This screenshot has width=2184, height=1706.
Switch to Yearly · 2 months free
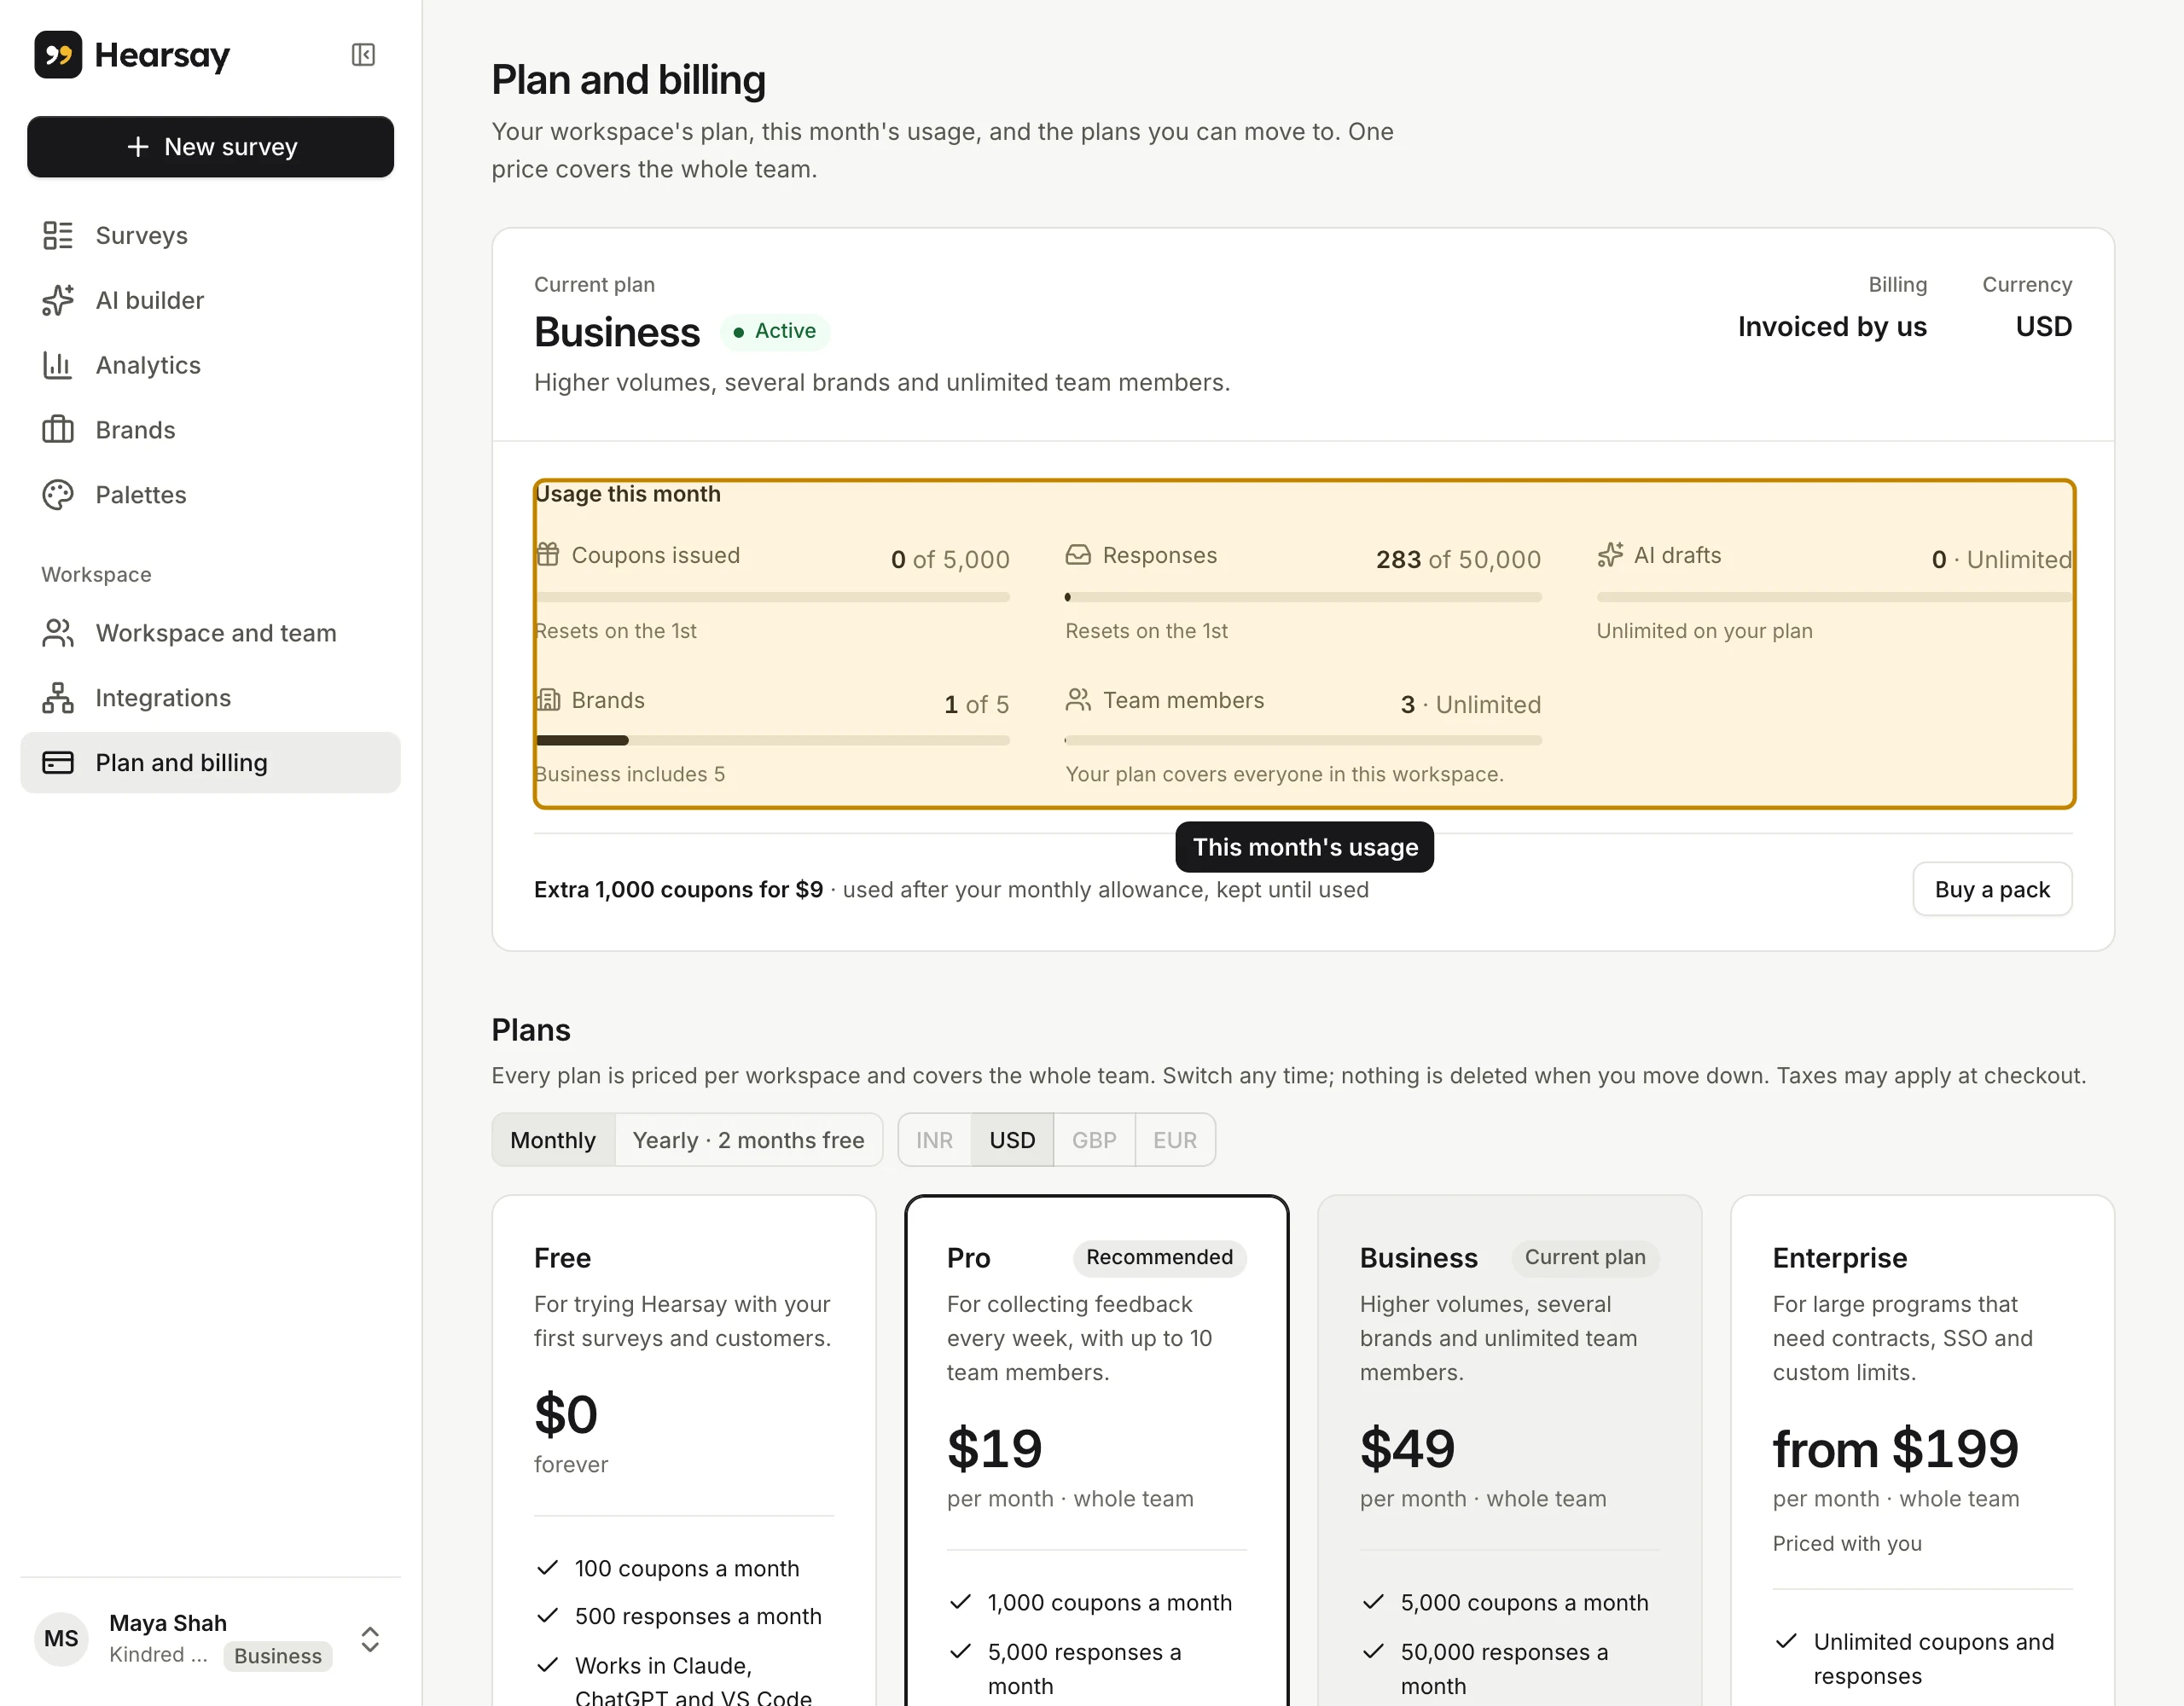click(x=748, y=1139)
